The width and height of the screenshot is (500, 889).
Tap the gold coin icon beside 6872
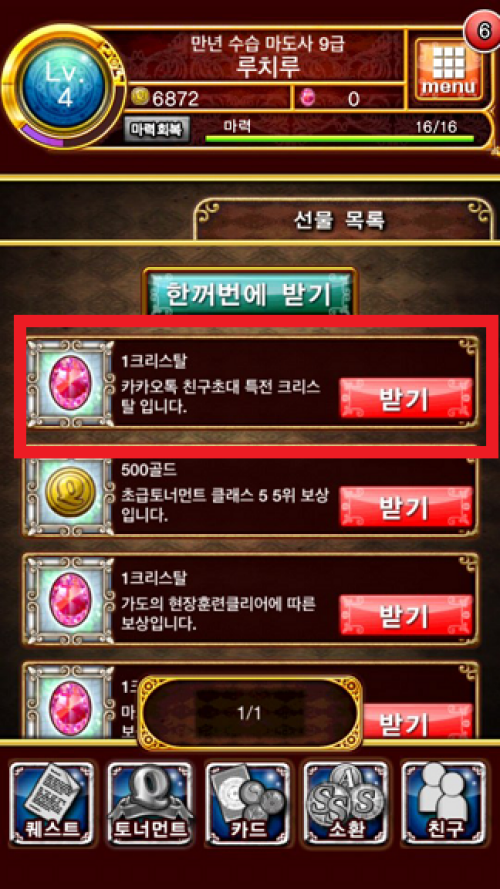tap(139, 98)
